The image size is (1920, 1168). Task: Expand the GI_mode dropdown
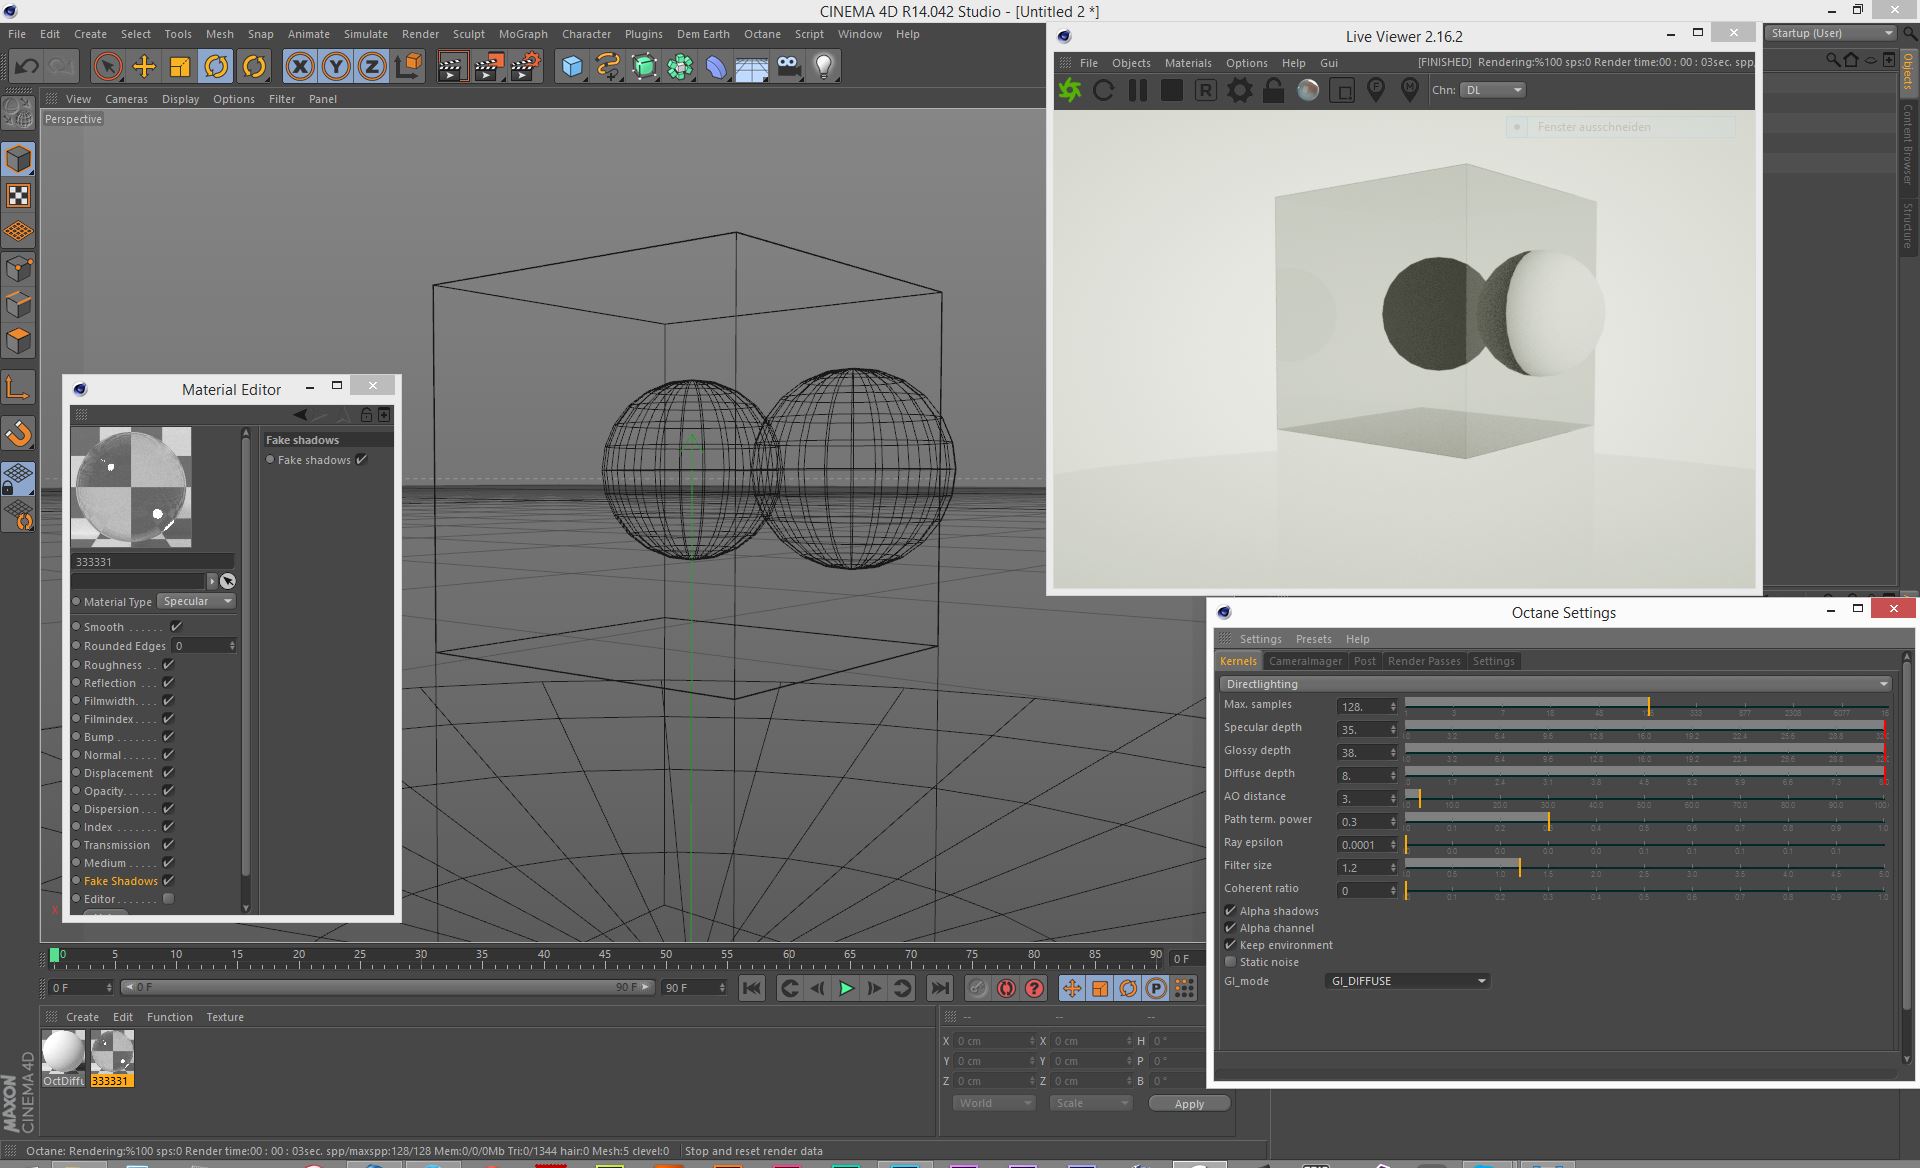point(1407,981)
